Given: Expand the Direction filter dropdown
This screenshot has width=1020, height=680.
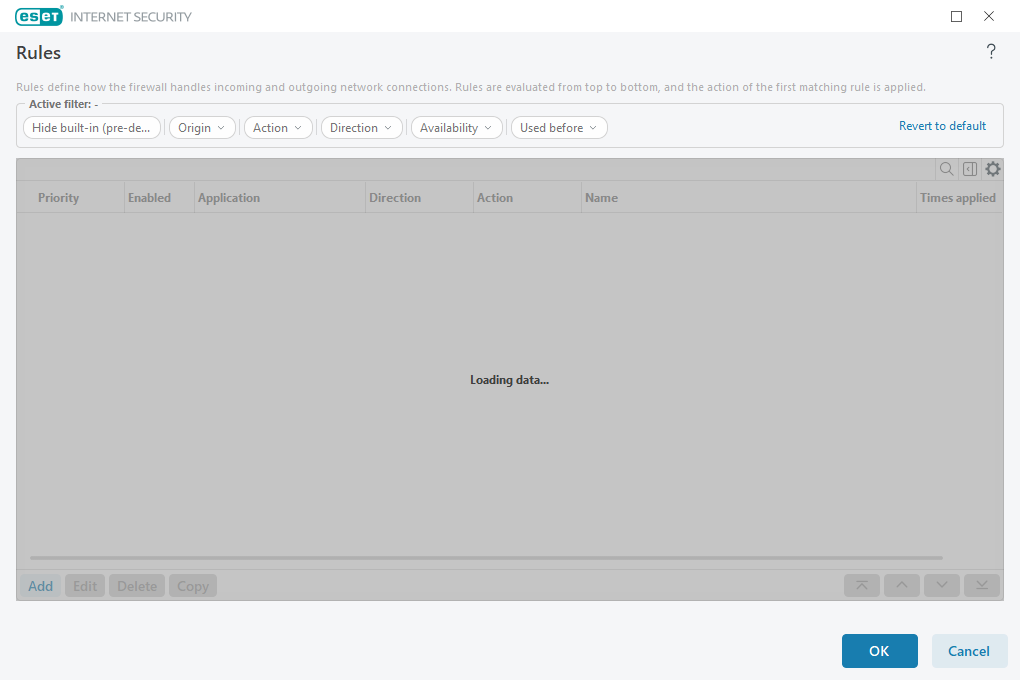Looking at the screenshot, I should pyautogui.click(x=362, y=128).
